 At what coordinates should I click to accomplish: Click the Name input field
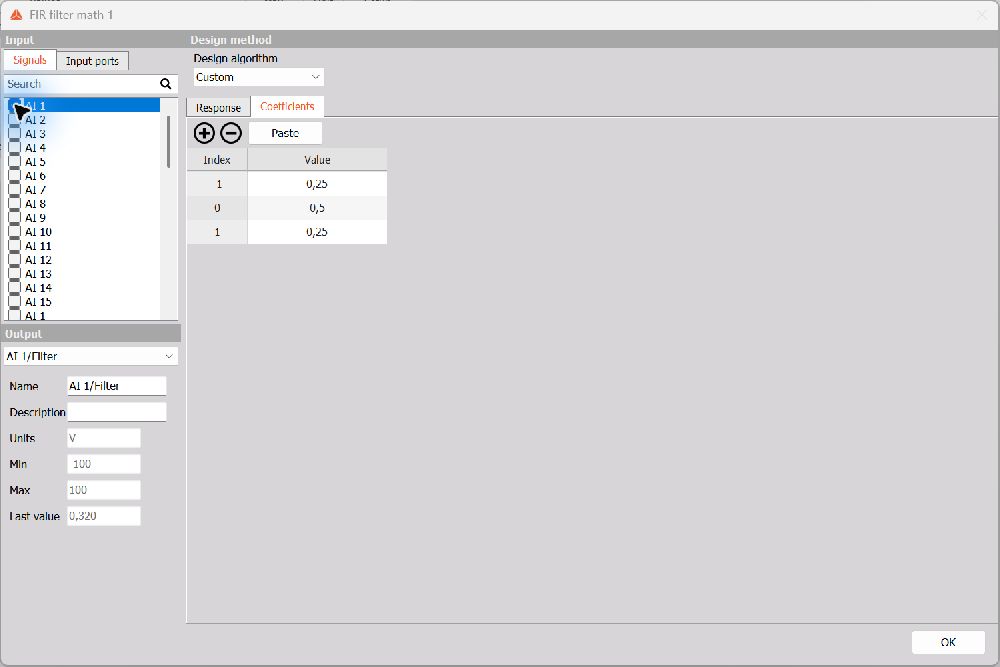point(117,386)
